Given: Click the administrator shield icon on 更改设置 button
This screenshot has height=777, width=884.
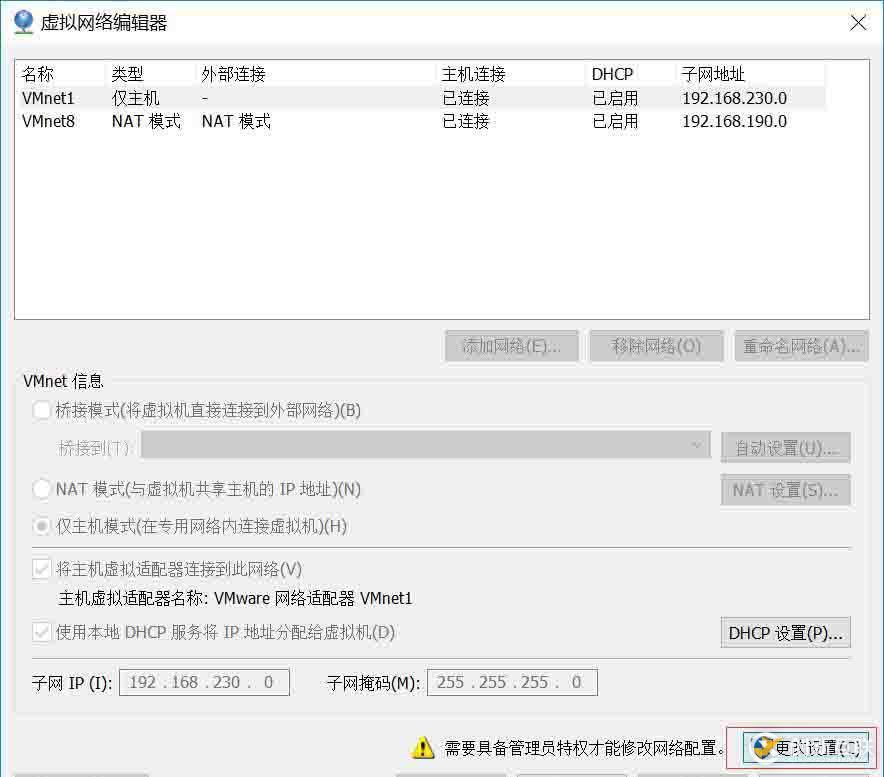Looking at the screenshot, I should click(763, 748).
